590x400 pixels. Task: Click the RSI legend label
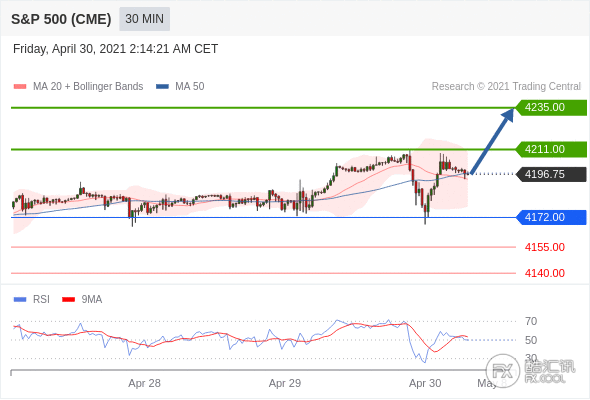pos(41,300)
